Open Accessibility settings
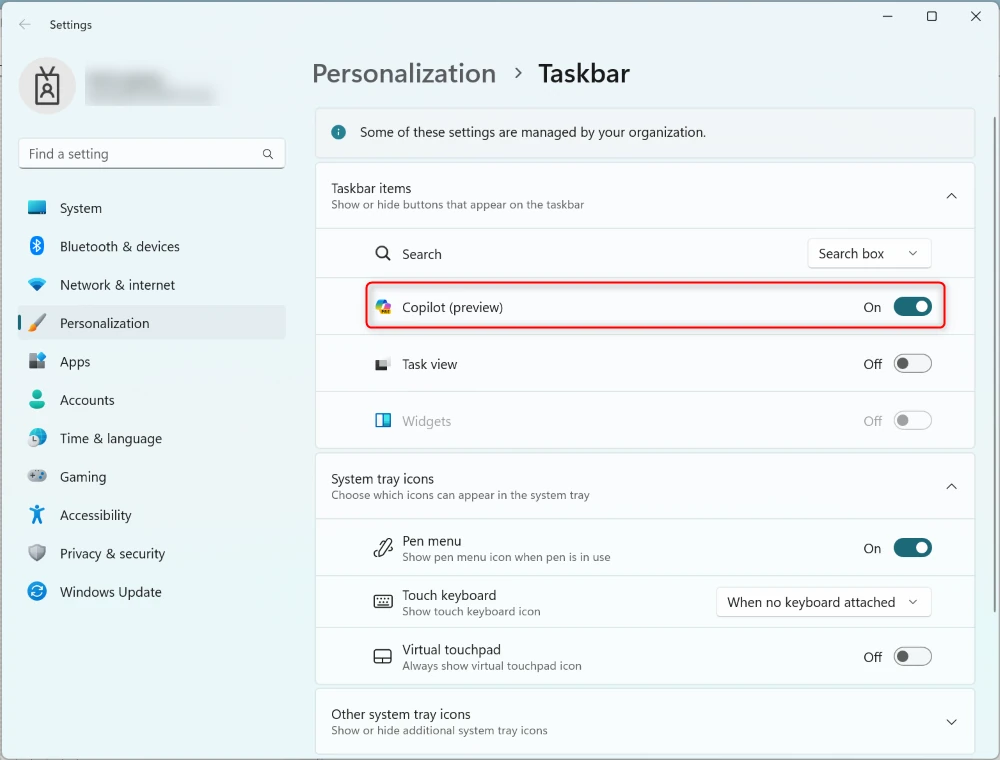 (x=152, y=515)
